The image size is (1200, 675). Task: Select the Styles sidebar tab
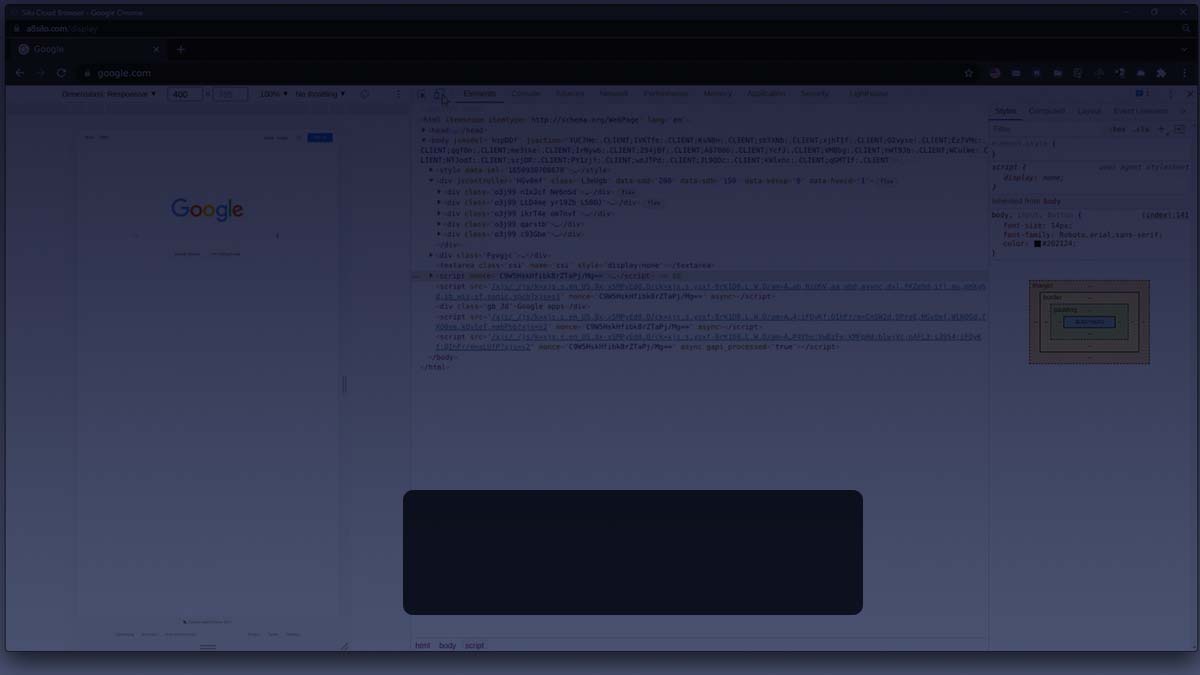pyautogui.click(x=1006, y=111)
